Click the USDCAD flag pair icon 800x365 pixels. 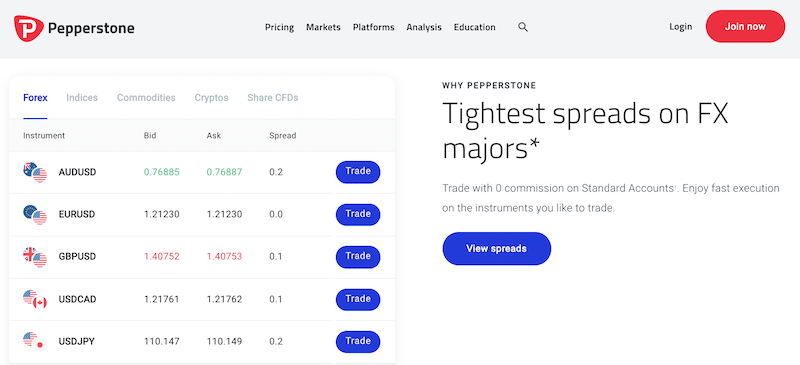35,299
